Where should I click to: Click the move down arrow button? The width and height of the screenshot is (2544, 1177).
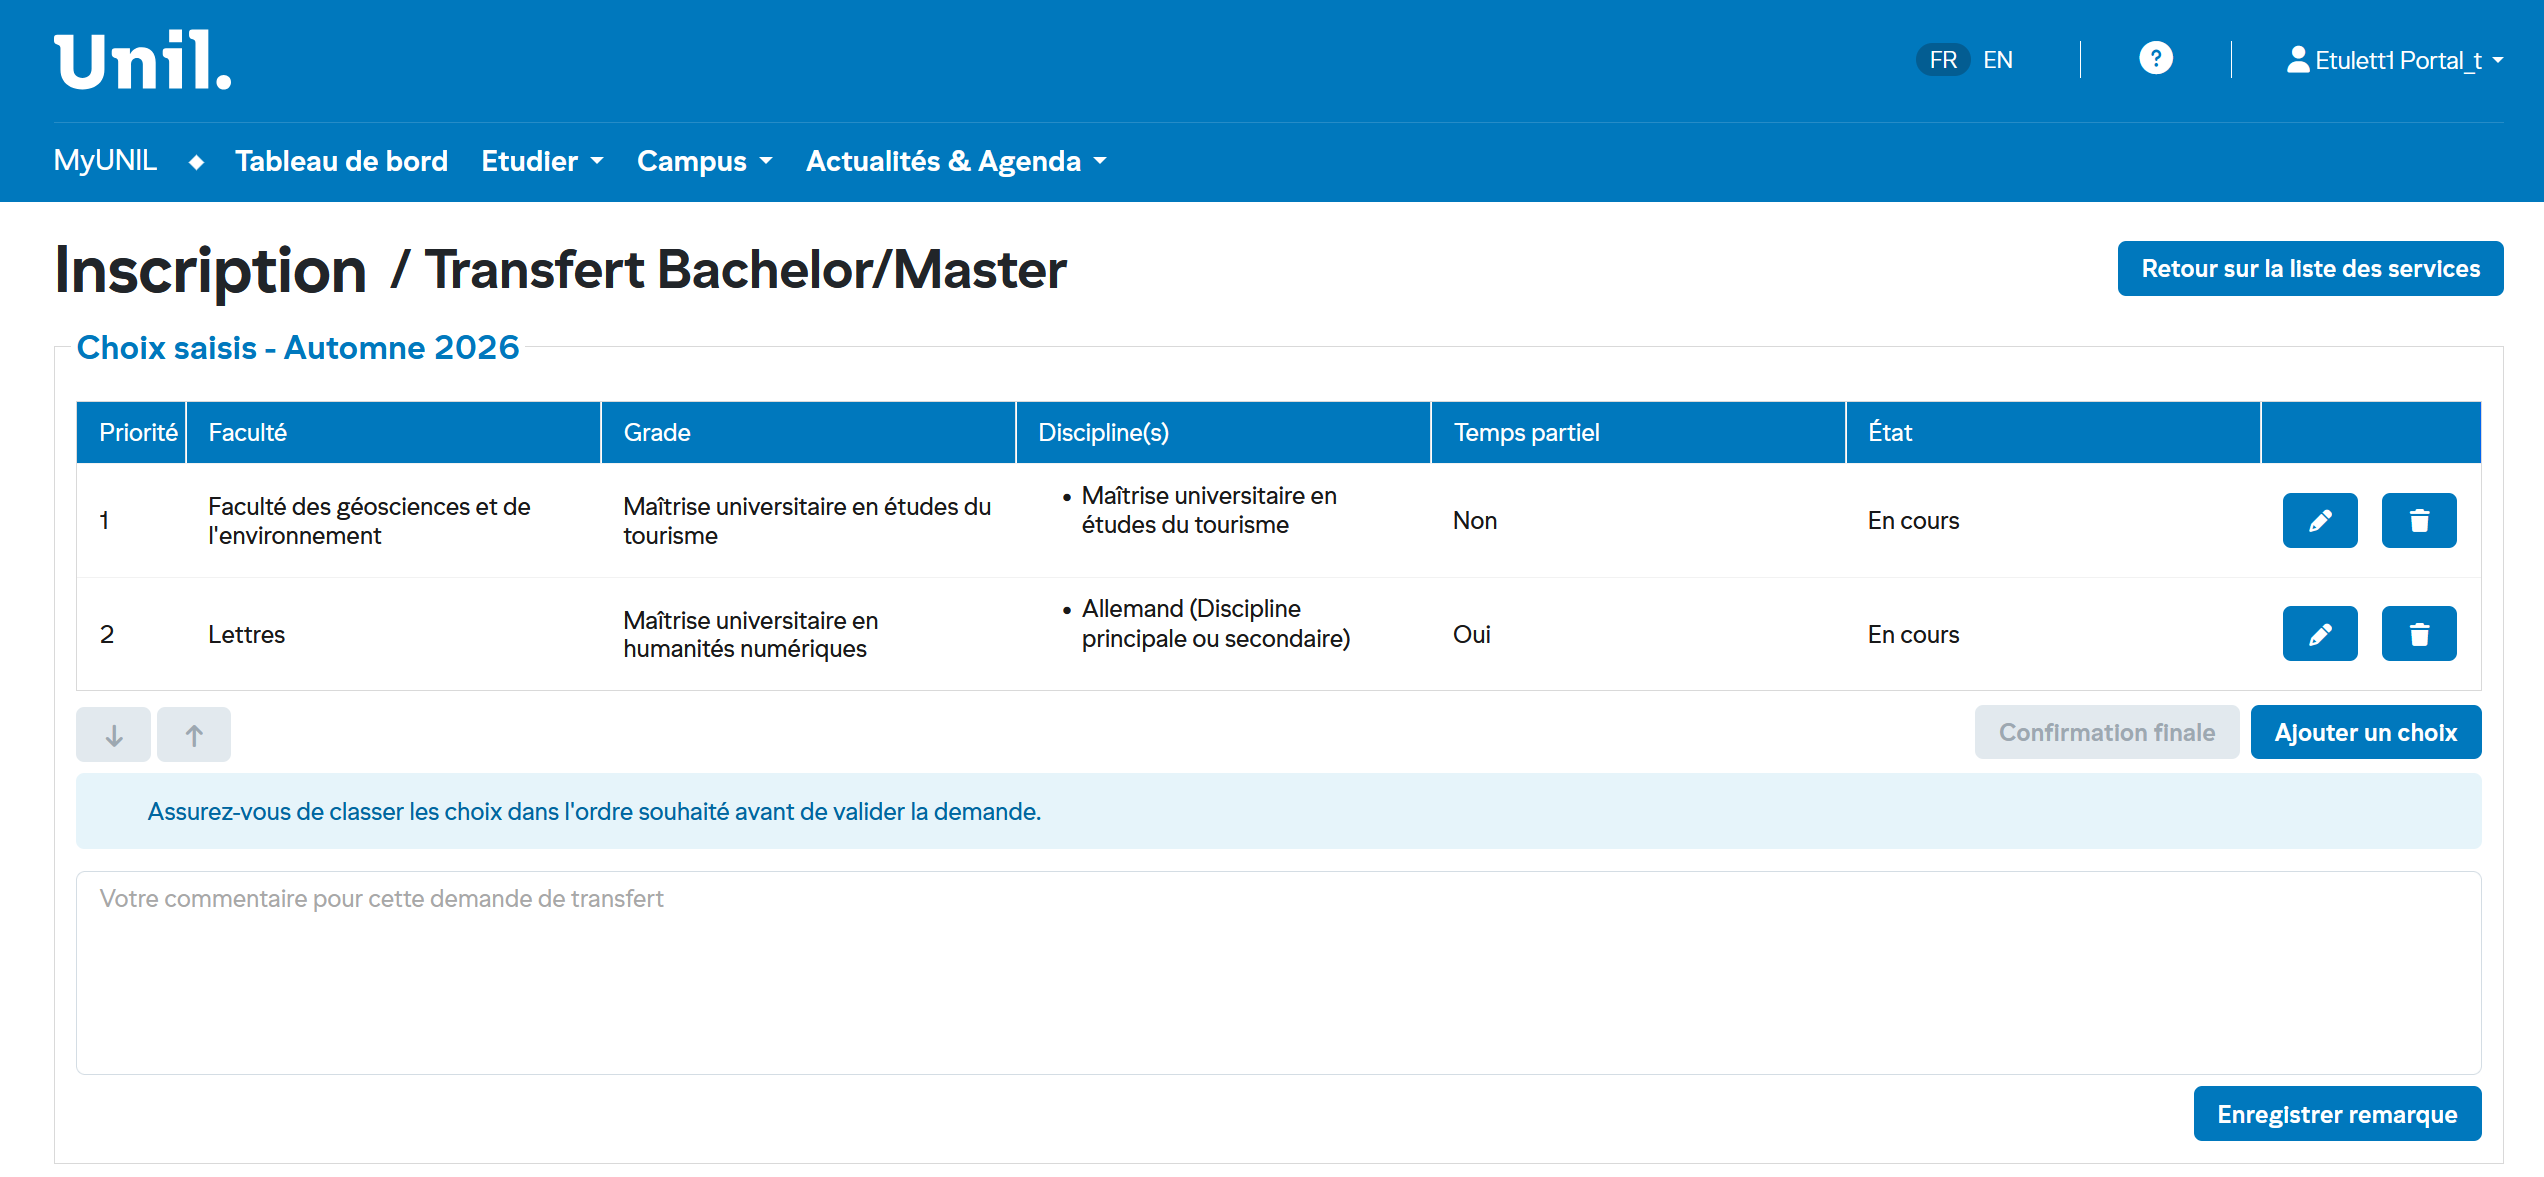[113, 735]
